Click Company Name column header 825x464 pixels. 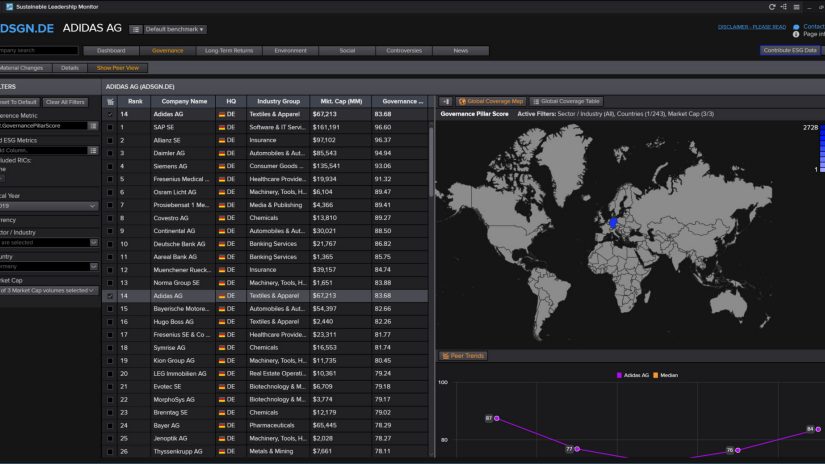click(x=184, y=102)
